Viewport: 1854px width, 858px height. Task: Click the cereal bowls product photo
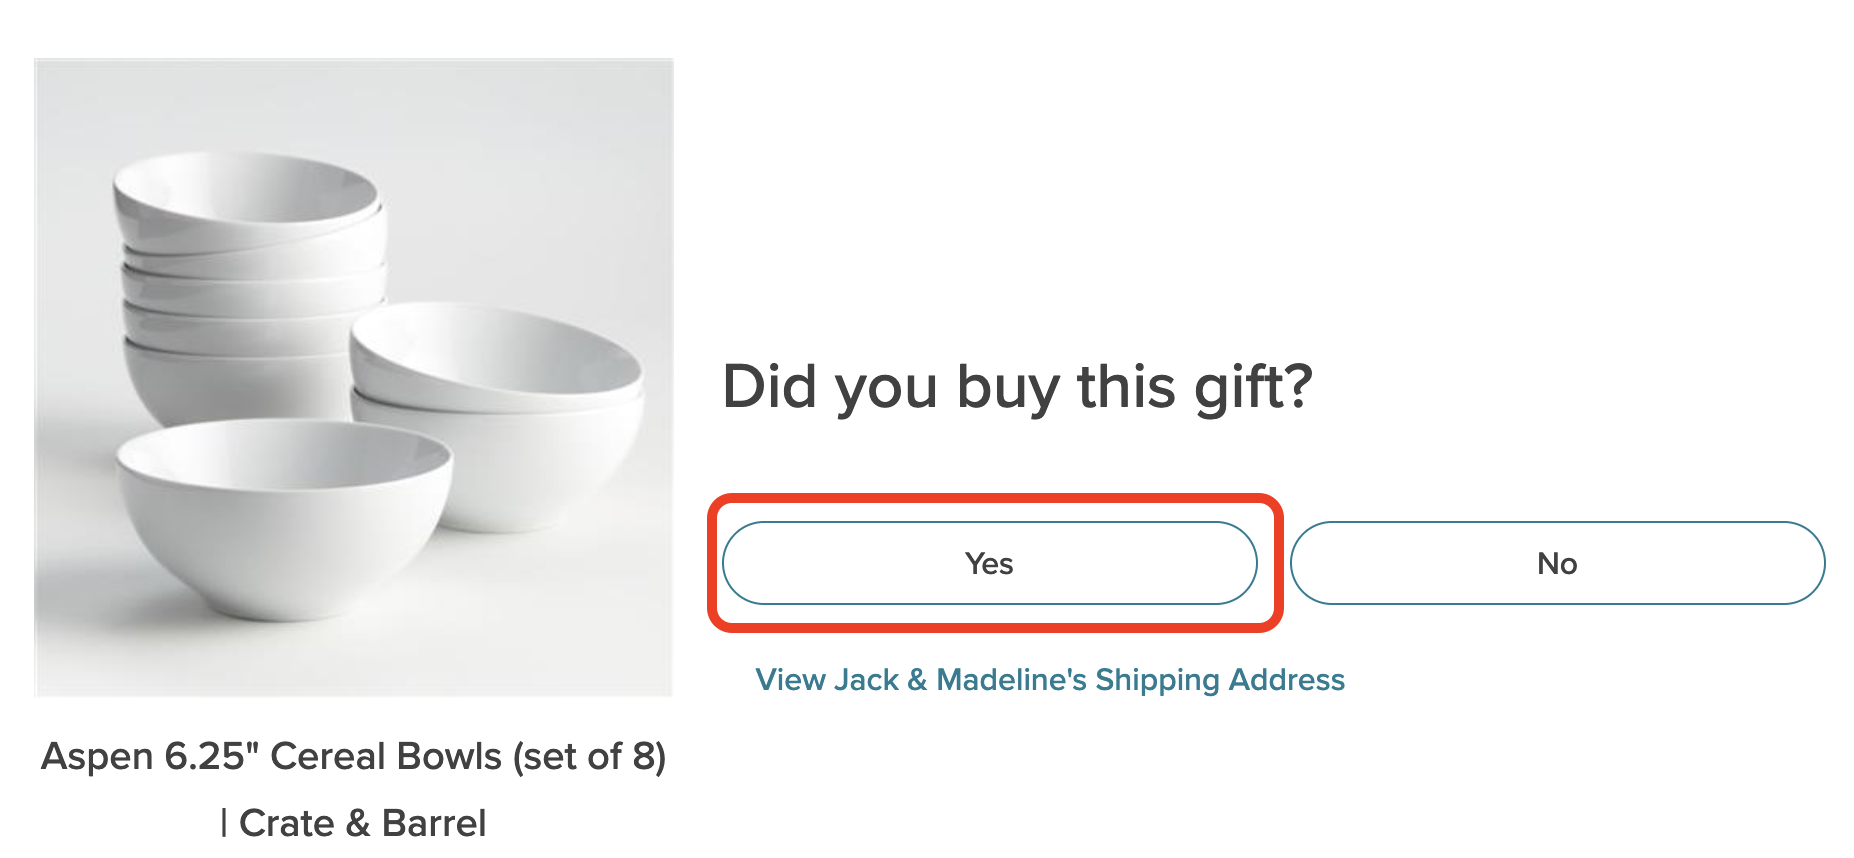(x=354, y=377)
